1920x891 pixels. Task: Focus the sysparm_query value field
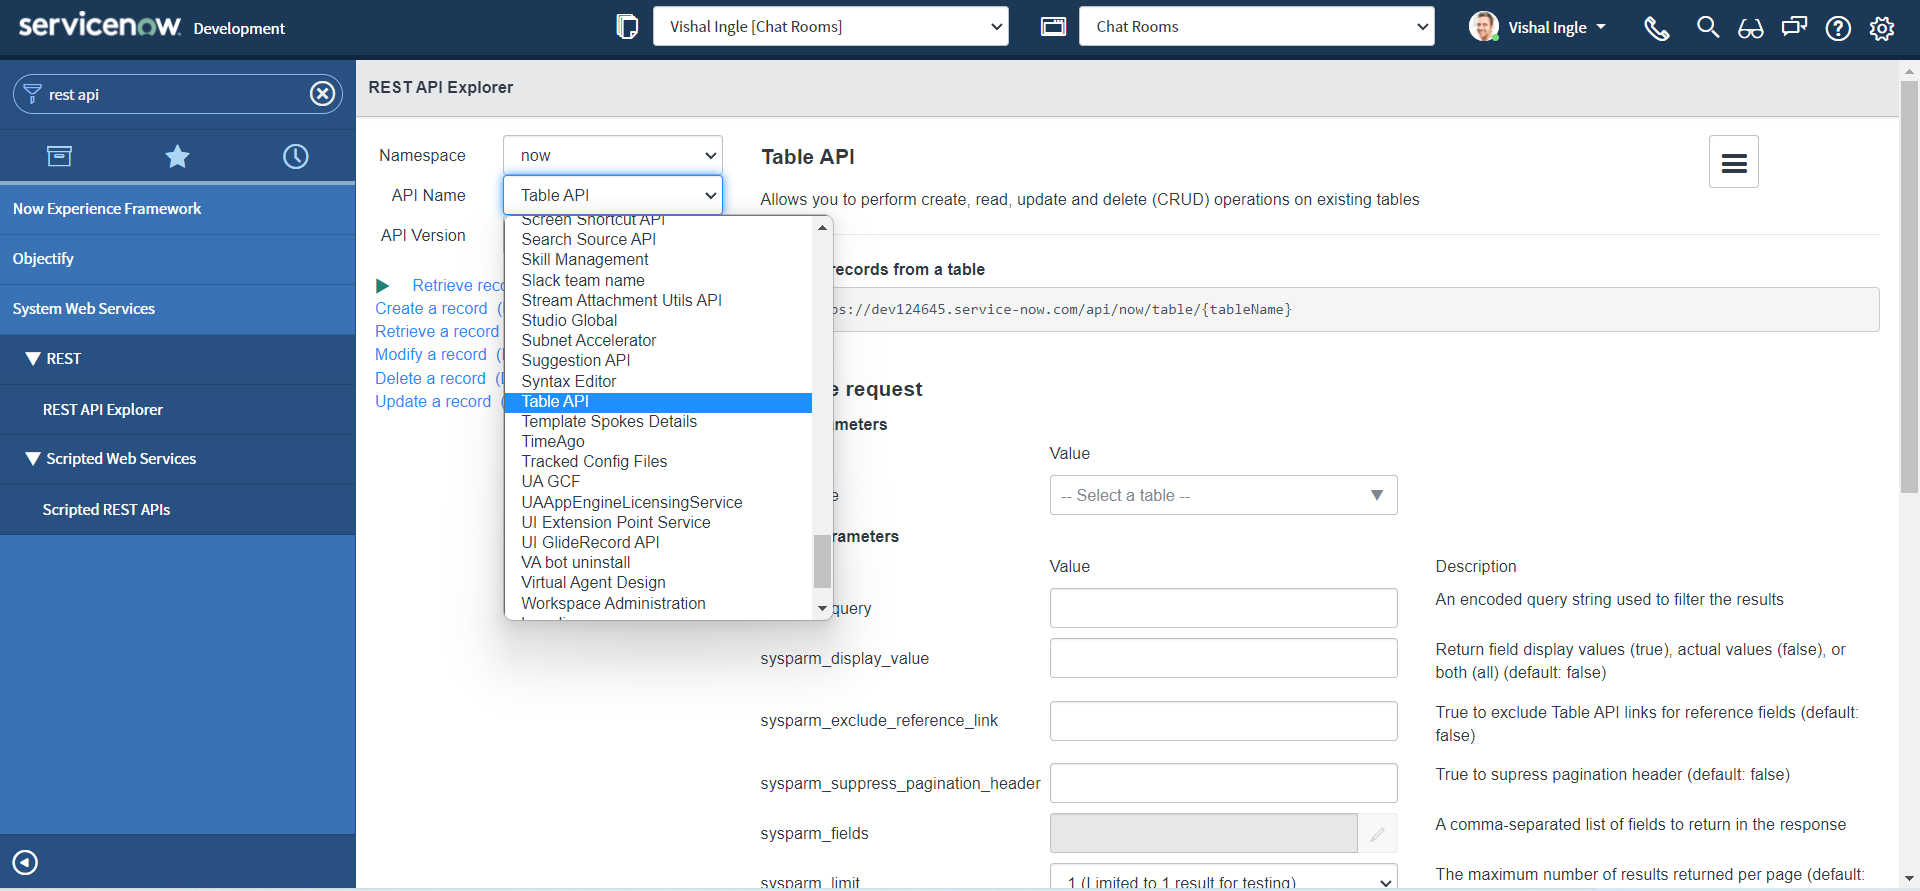[1223, 608]
